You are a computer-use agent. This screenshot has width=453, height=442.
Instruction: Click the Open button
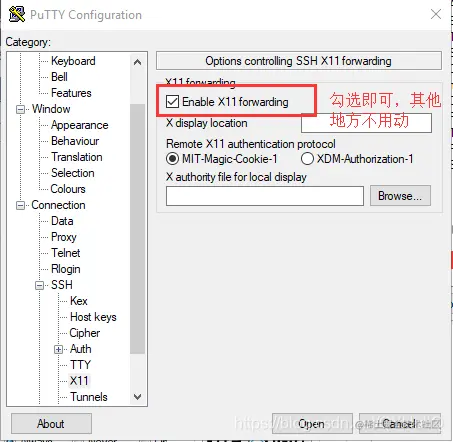click(x=312, y=423)
